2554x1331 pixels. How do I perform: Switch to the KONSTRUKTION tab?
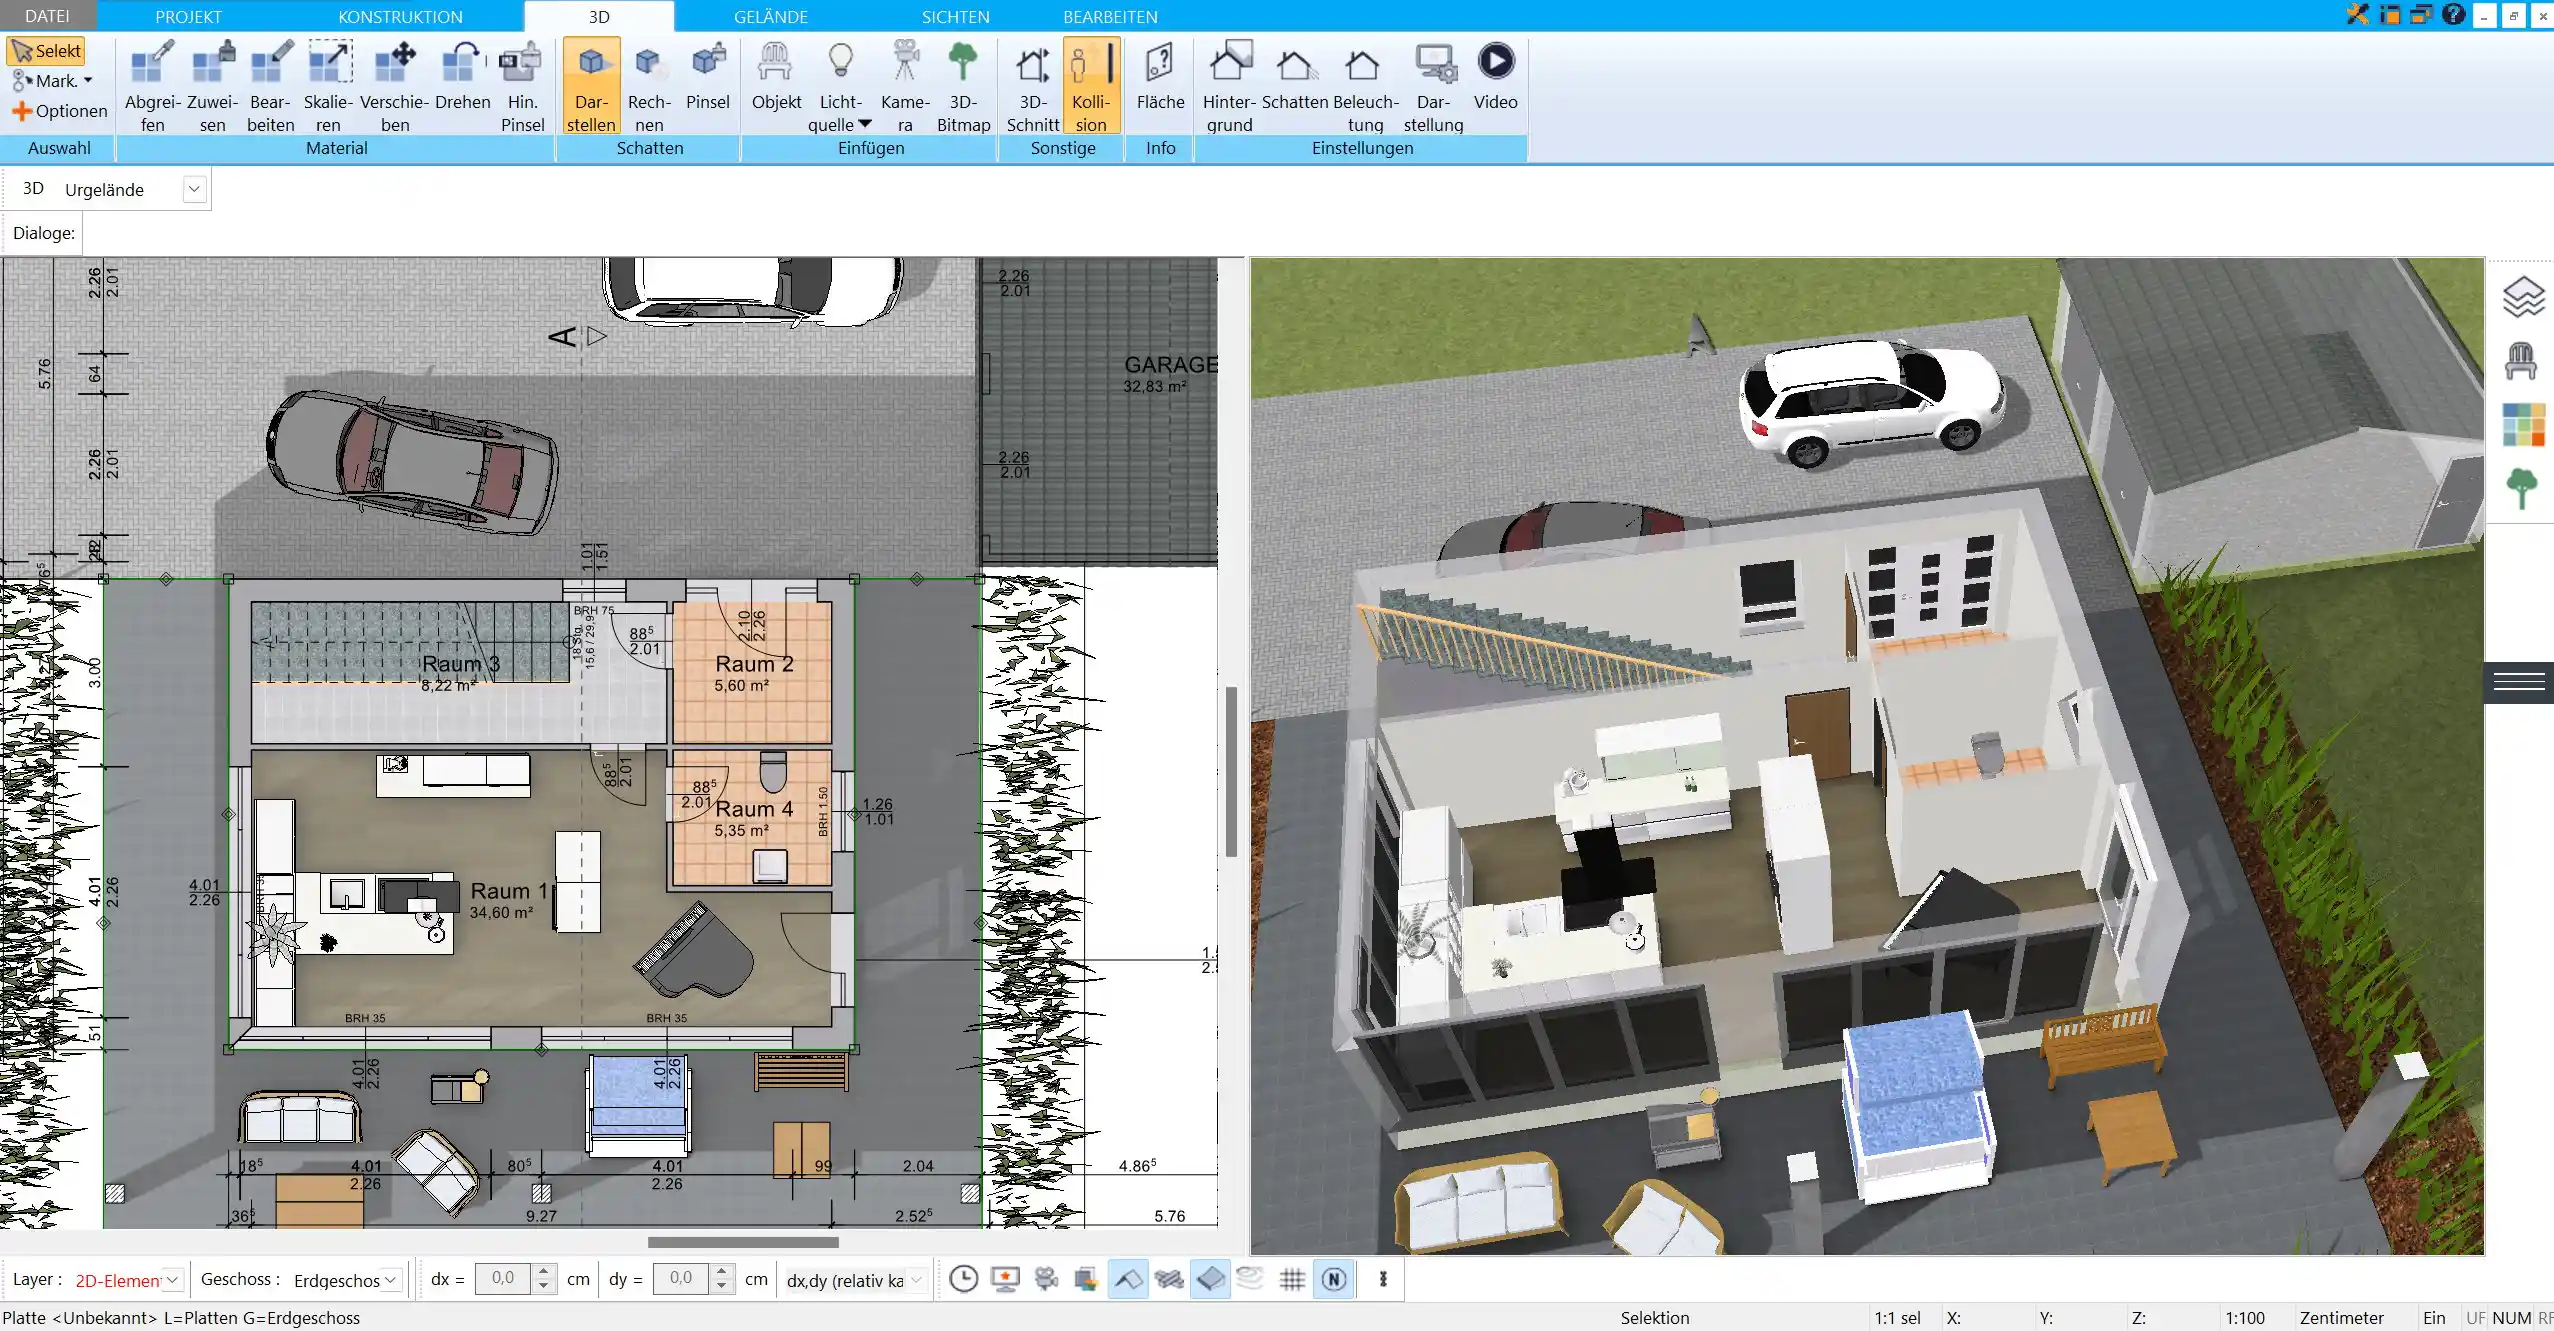(400, 16)
